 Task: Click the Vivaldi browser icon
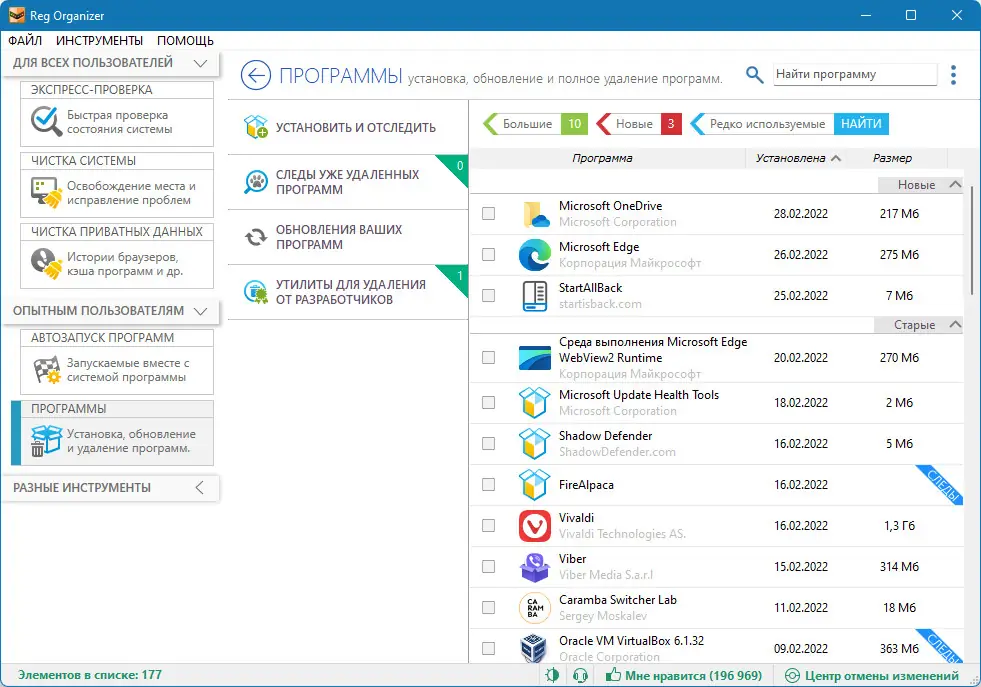click(535, 526)
